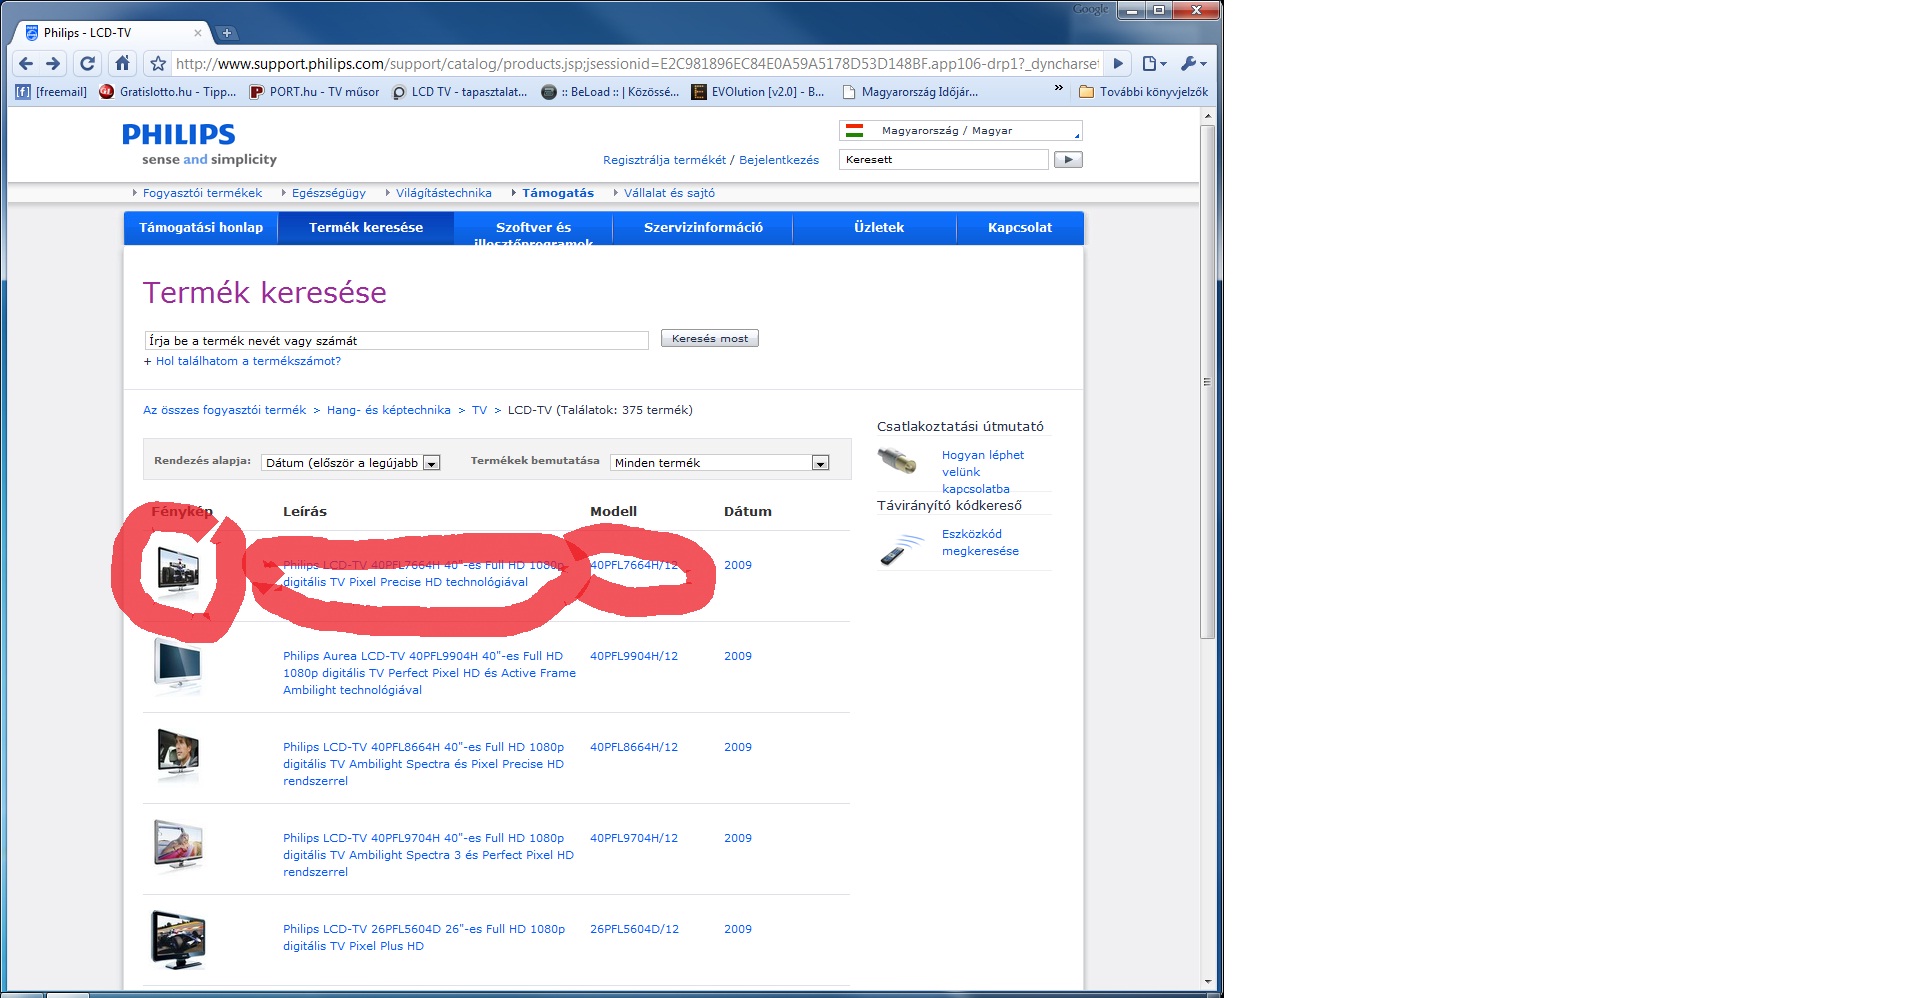This screenshot has width=1920, height=998.
Task: Open the LCD TV - tapasztalat bookmark
Action: click(460, 92)
